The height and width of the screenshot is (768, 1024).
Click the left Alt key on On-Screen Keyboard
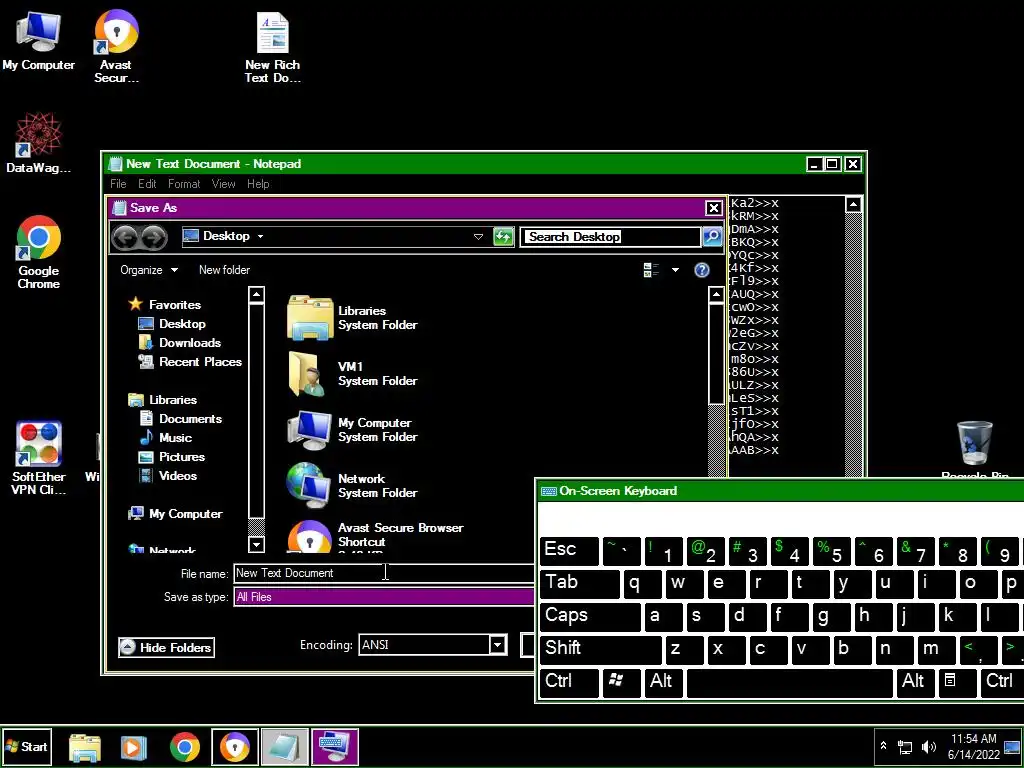click(663, 682)
